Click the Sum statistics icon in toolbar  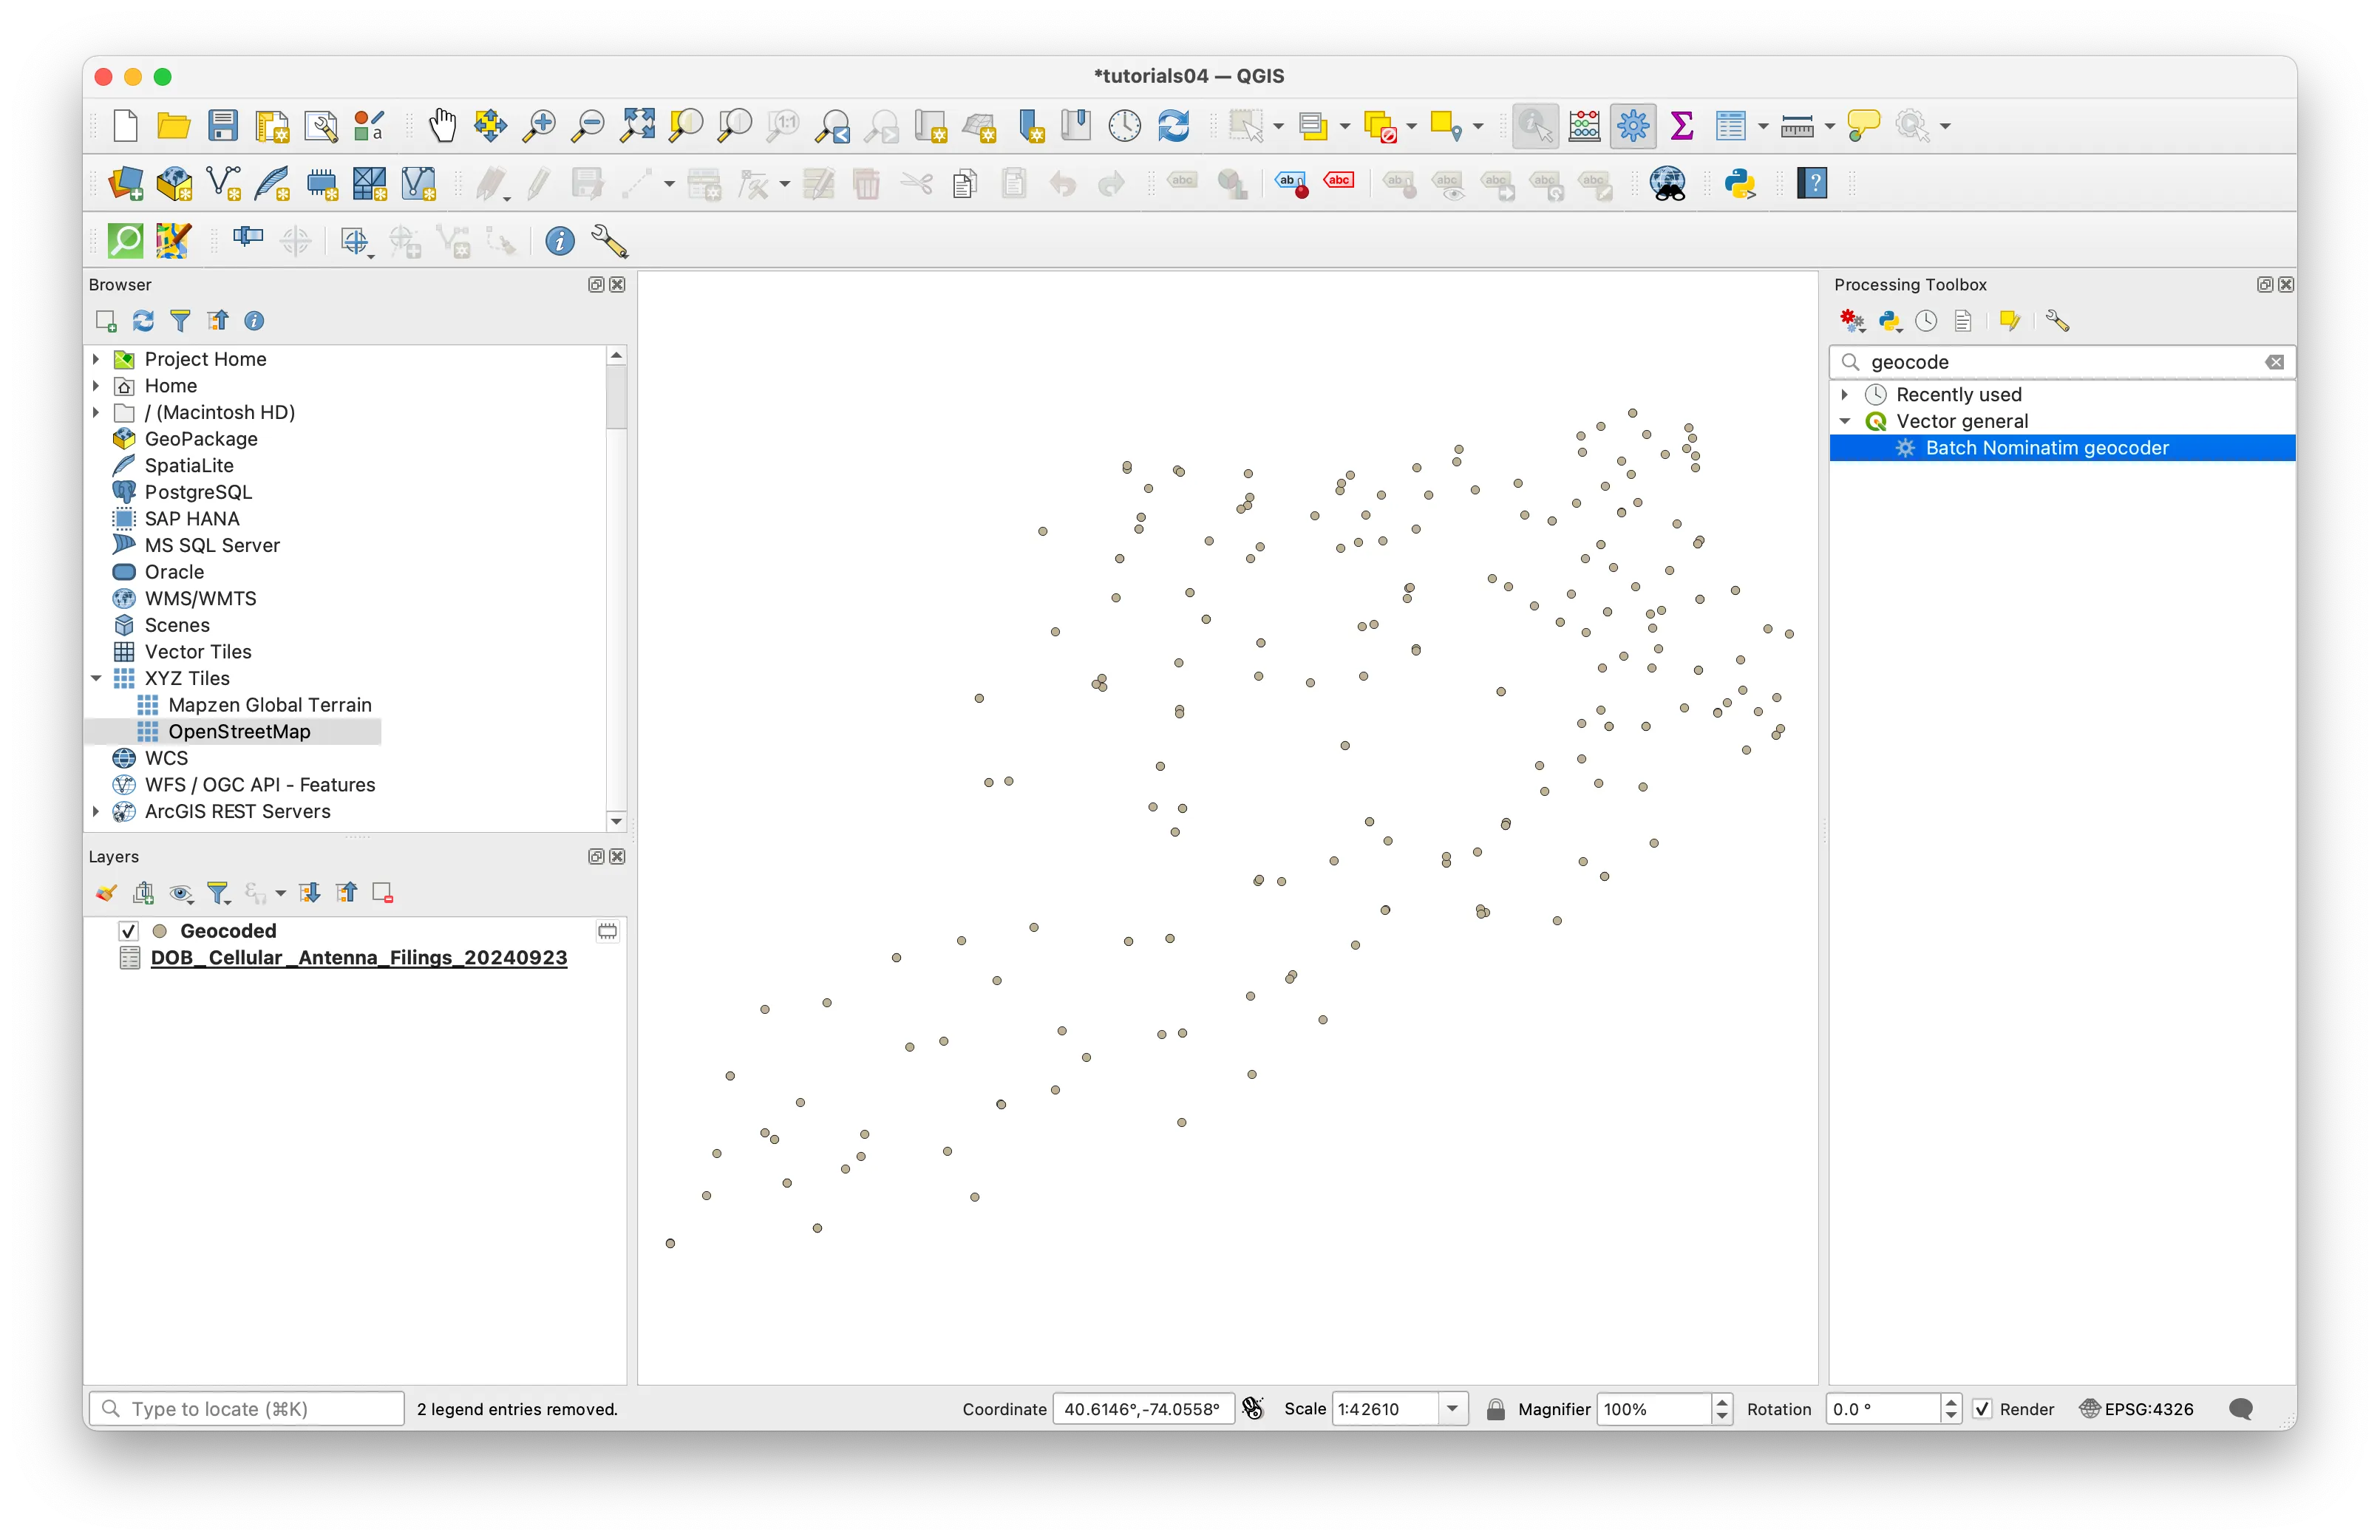(1681, 125)
